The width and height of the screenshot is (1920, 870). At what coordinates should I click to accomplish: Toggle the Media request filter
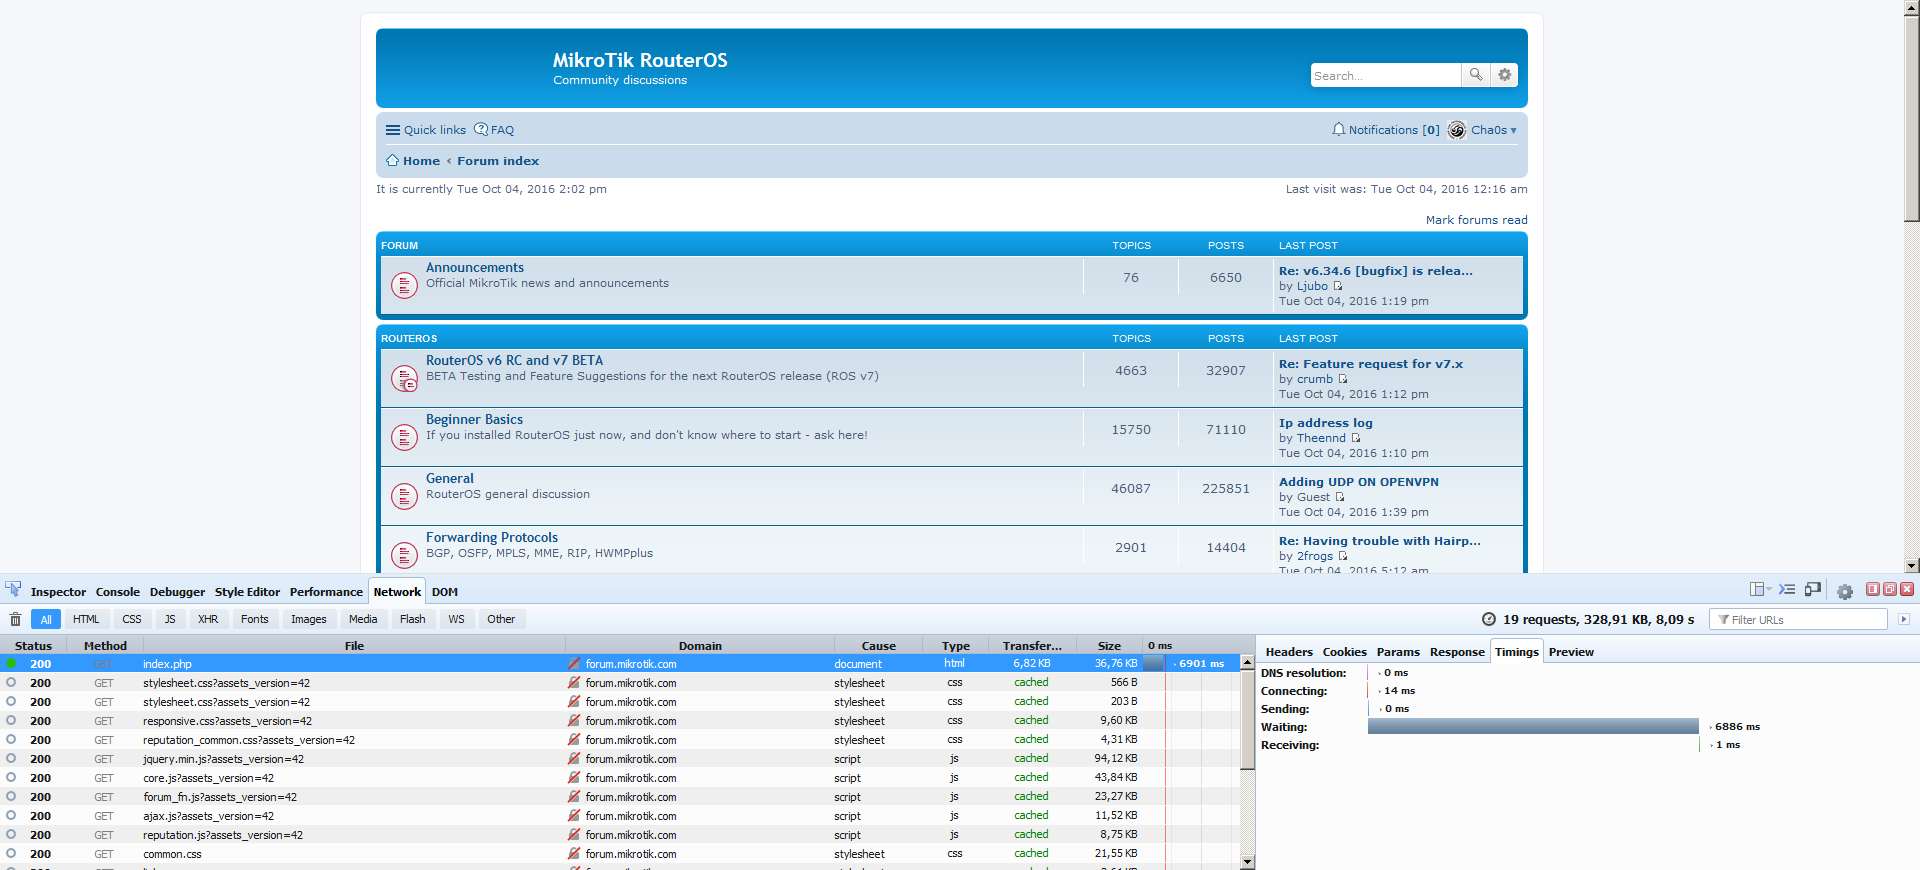(x=363, y=620)
